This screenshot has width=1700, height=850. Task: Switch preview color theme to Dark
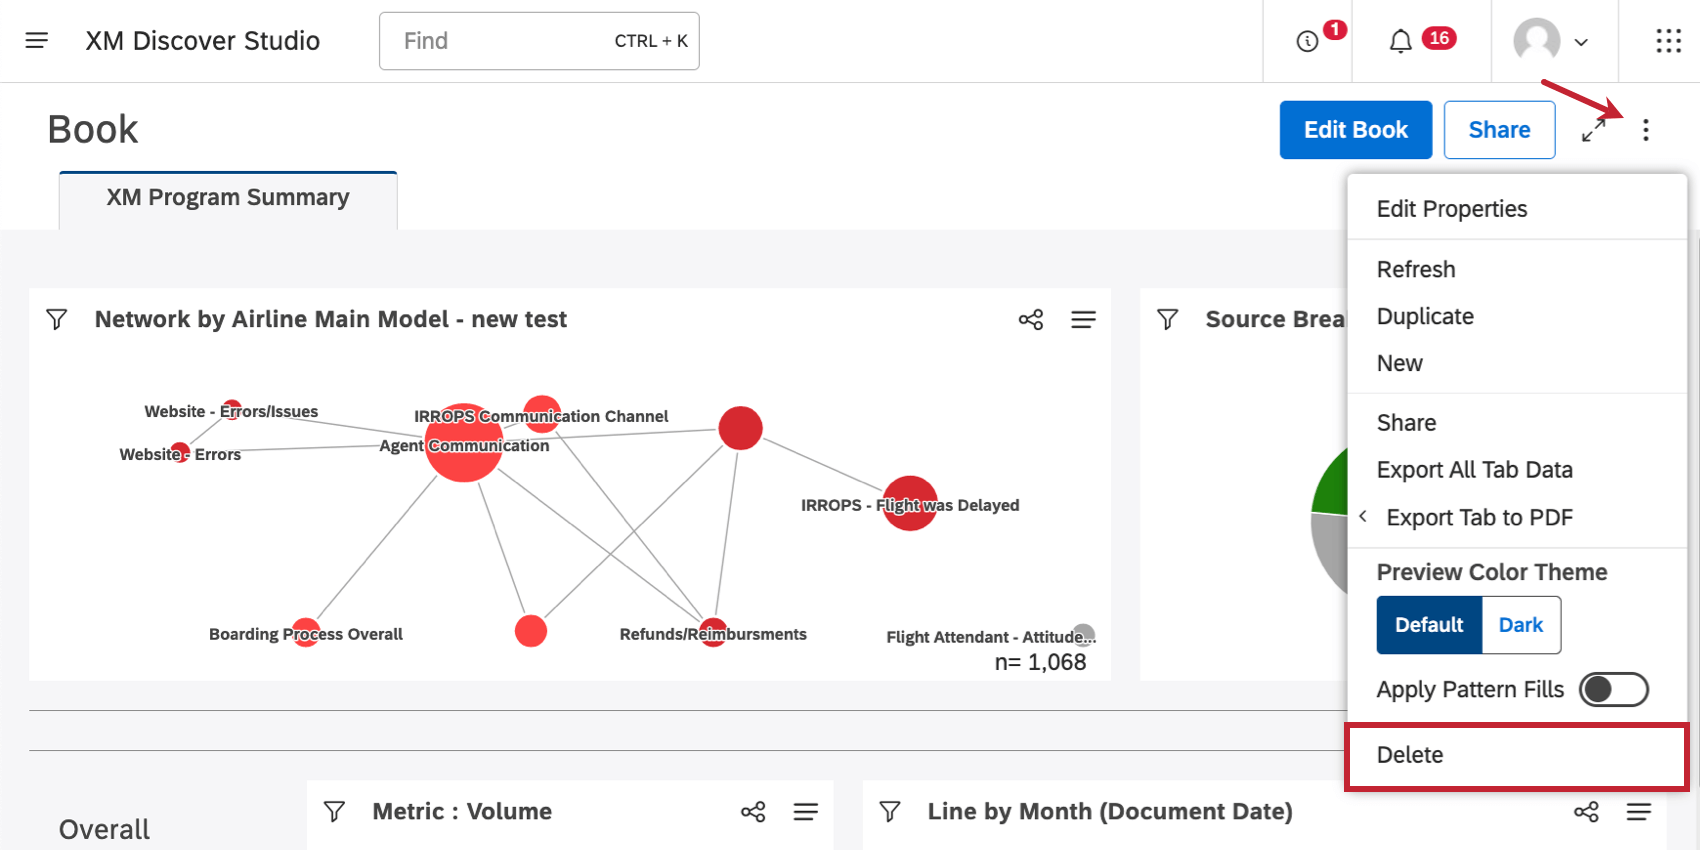[x=1520, y=625]
